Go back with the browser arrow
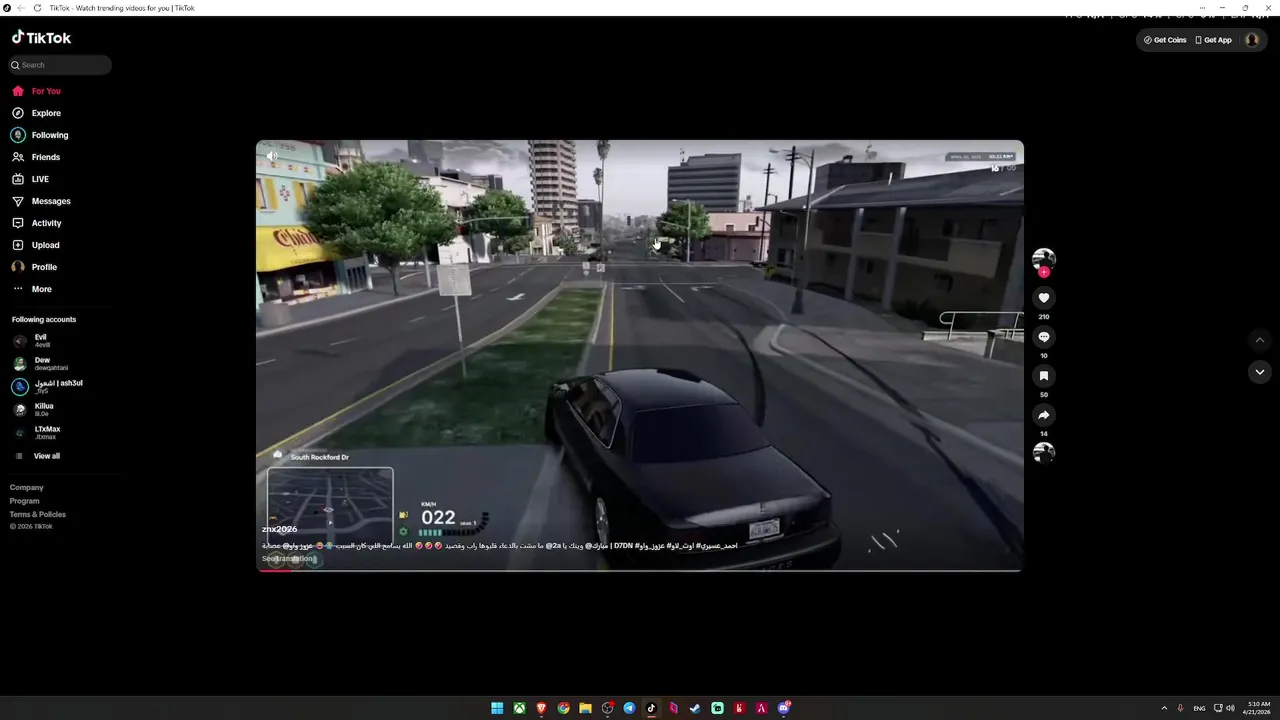 point(22,8)
